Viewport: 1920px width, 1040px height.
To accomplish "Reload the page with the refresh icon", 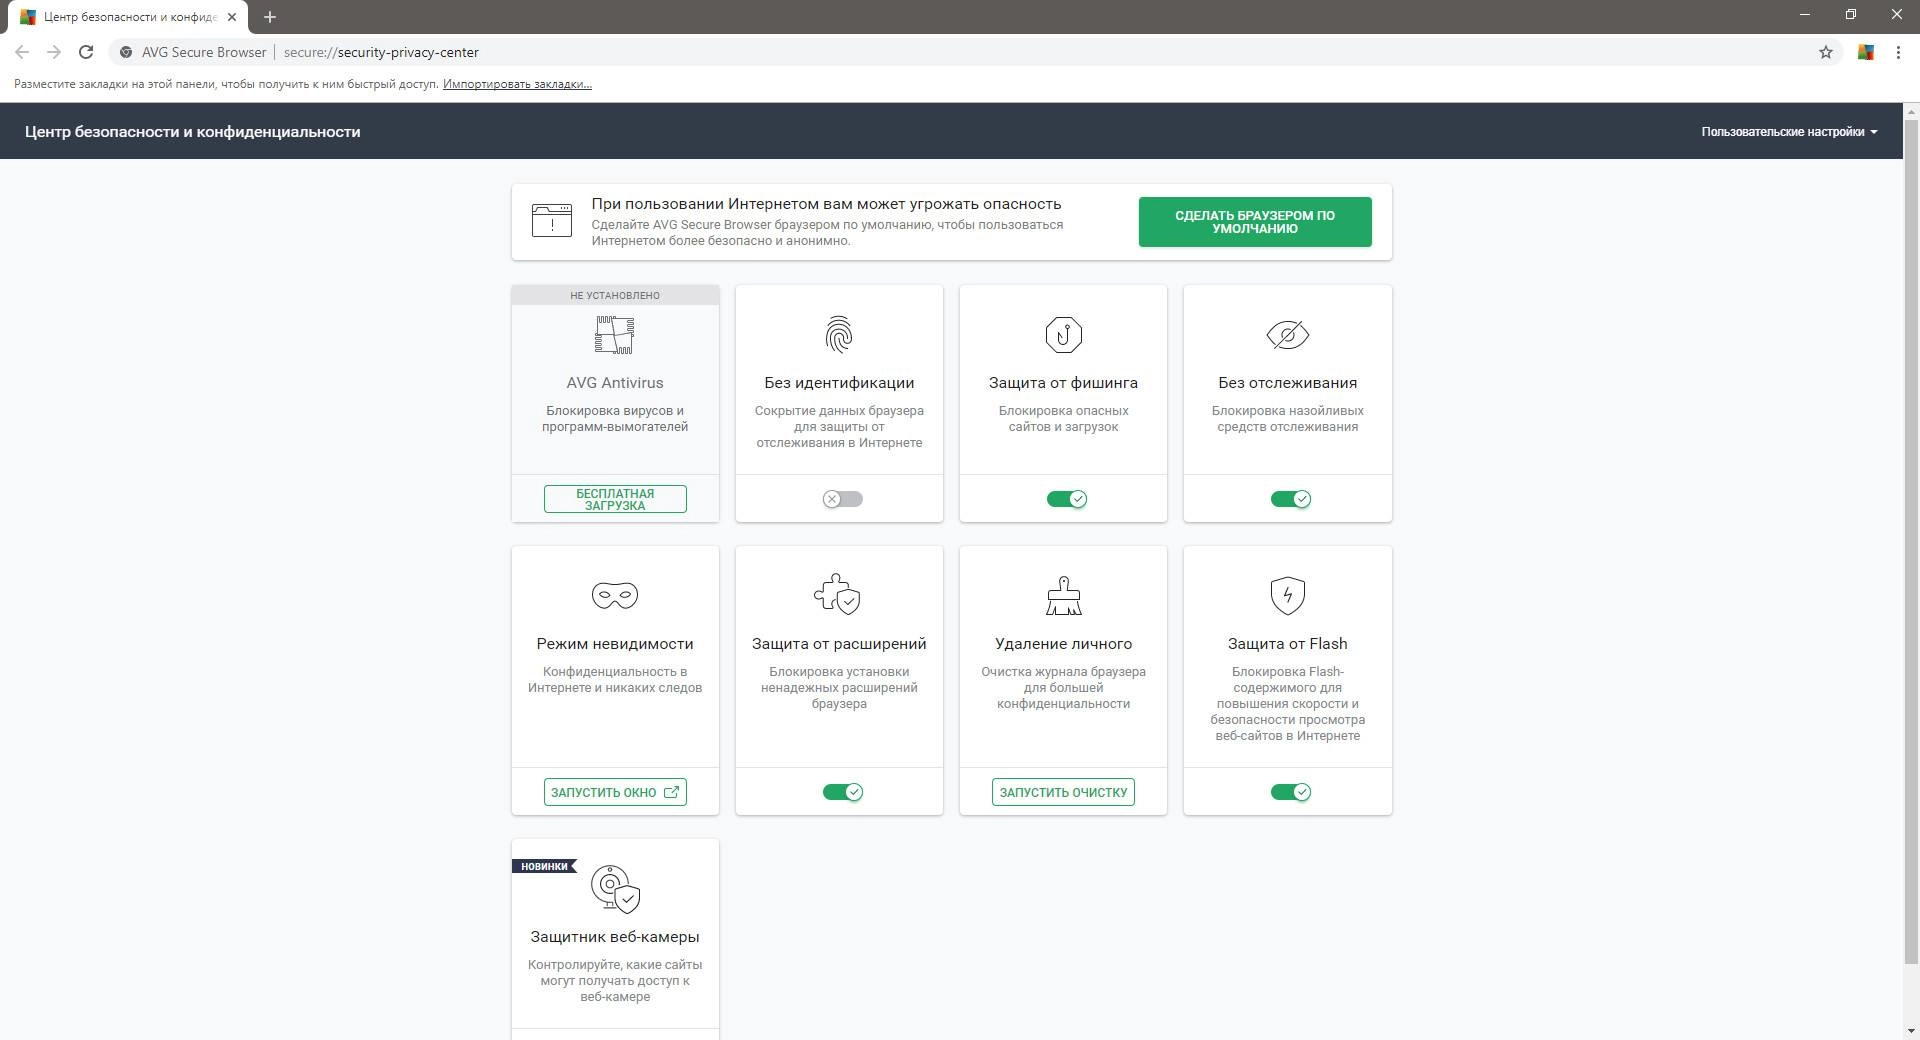I will tap(86, 52).
